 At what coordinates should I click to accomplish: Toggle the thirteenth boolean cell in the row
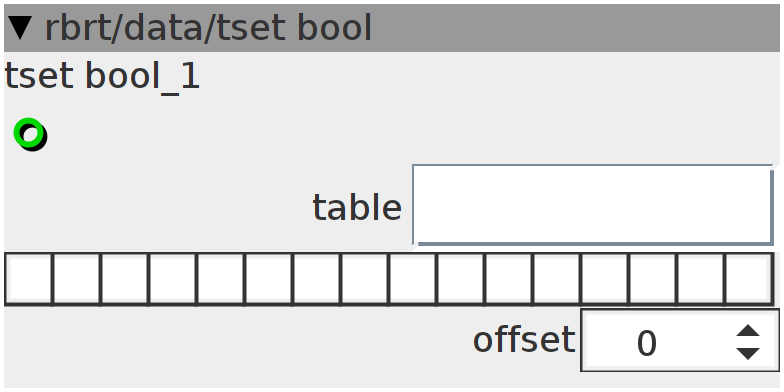coord(604,278)
